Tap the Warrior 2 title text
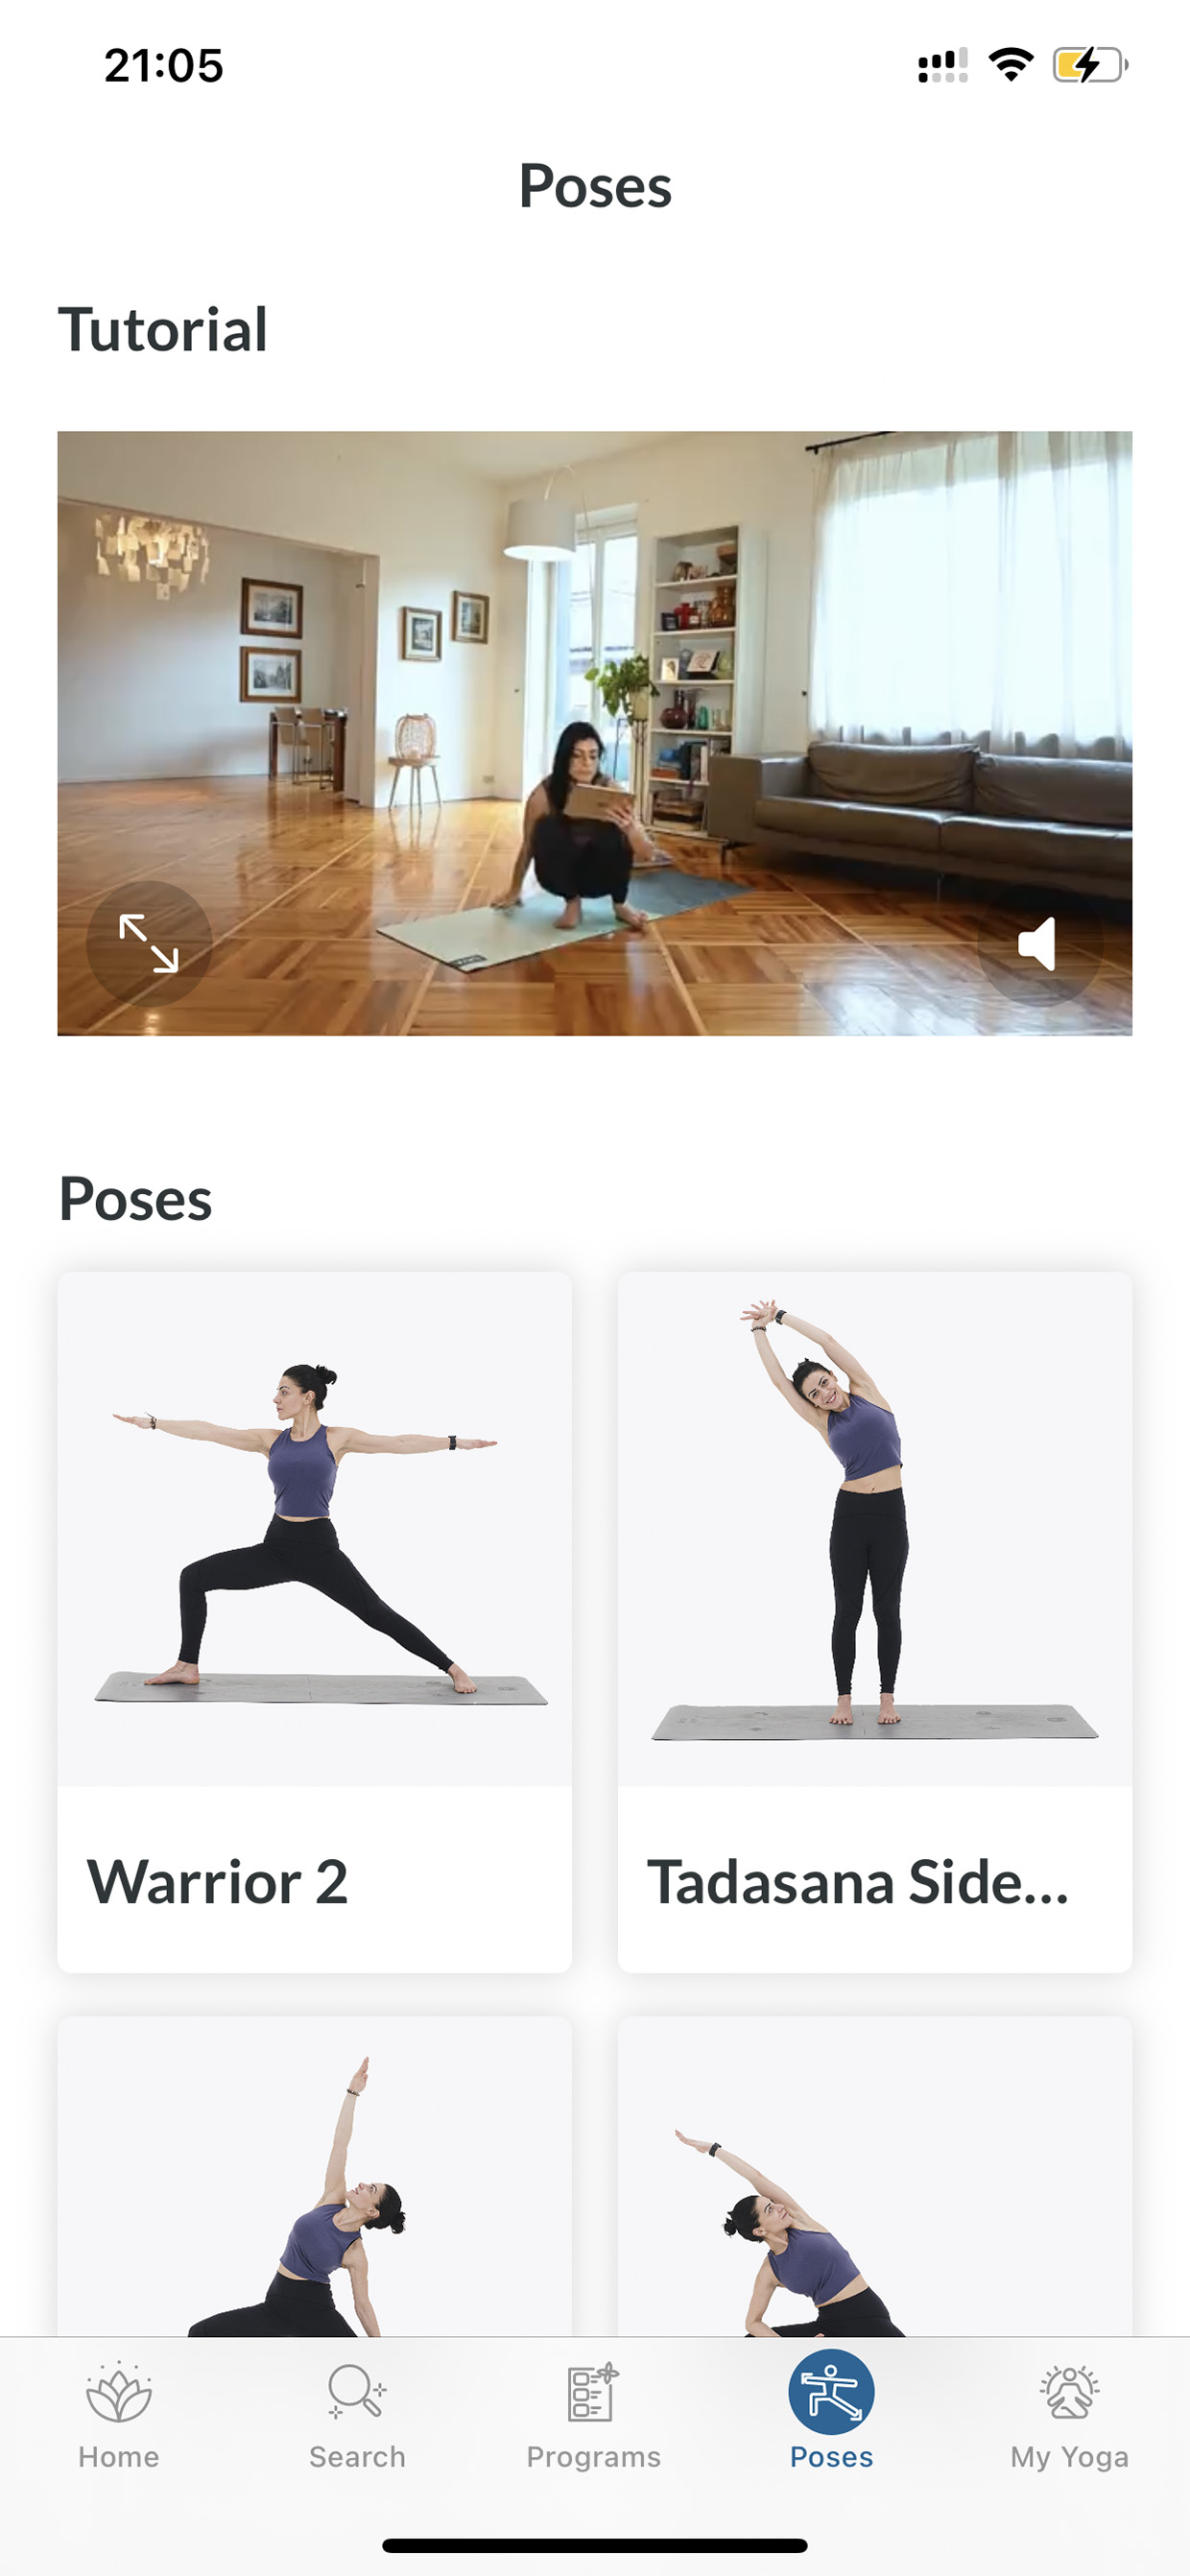The image size is (1190, 2576). point(217,1881)
